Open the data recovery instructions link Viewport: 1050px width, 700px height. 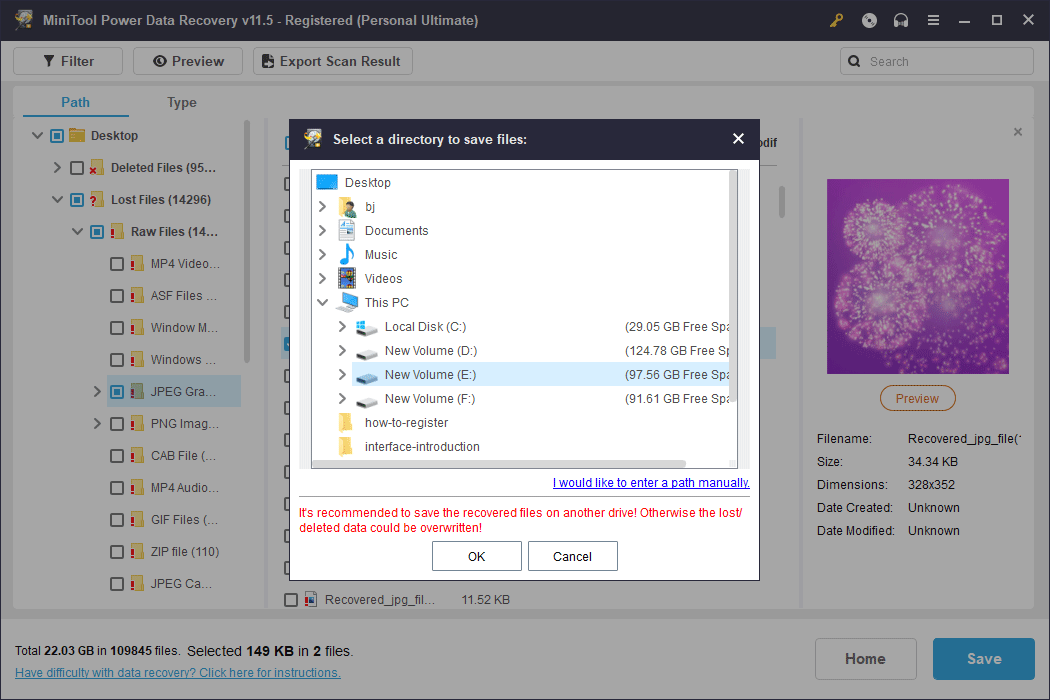pos(177,673)
